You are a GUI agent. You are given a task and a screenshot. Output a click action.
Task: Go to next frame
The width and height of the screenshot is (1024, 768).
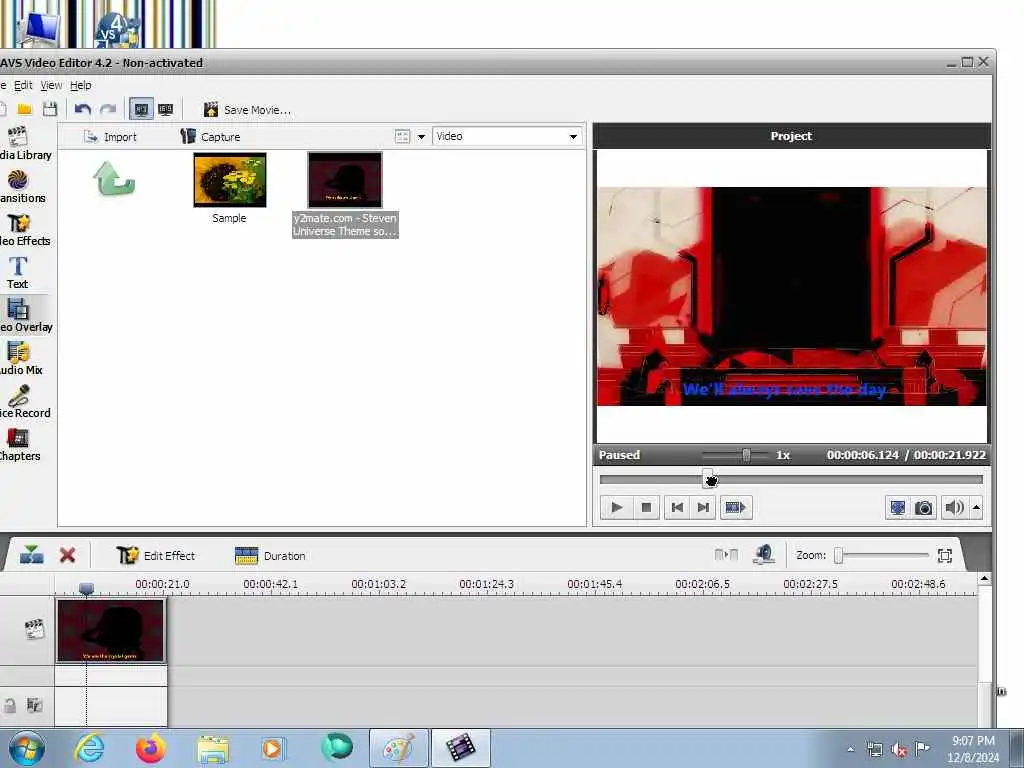(x=703, y=507)
